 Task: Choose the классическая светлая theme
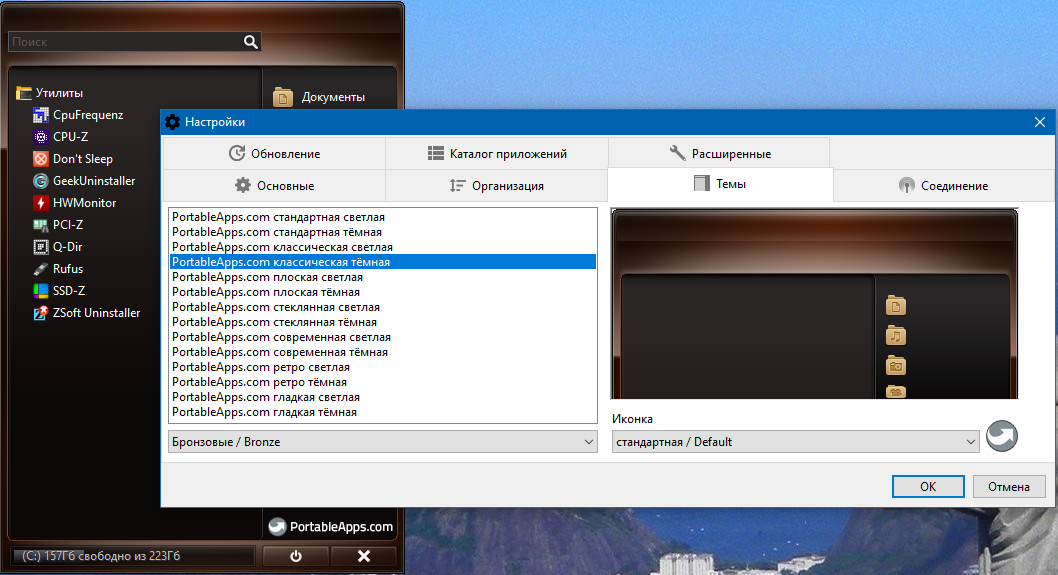383,247
